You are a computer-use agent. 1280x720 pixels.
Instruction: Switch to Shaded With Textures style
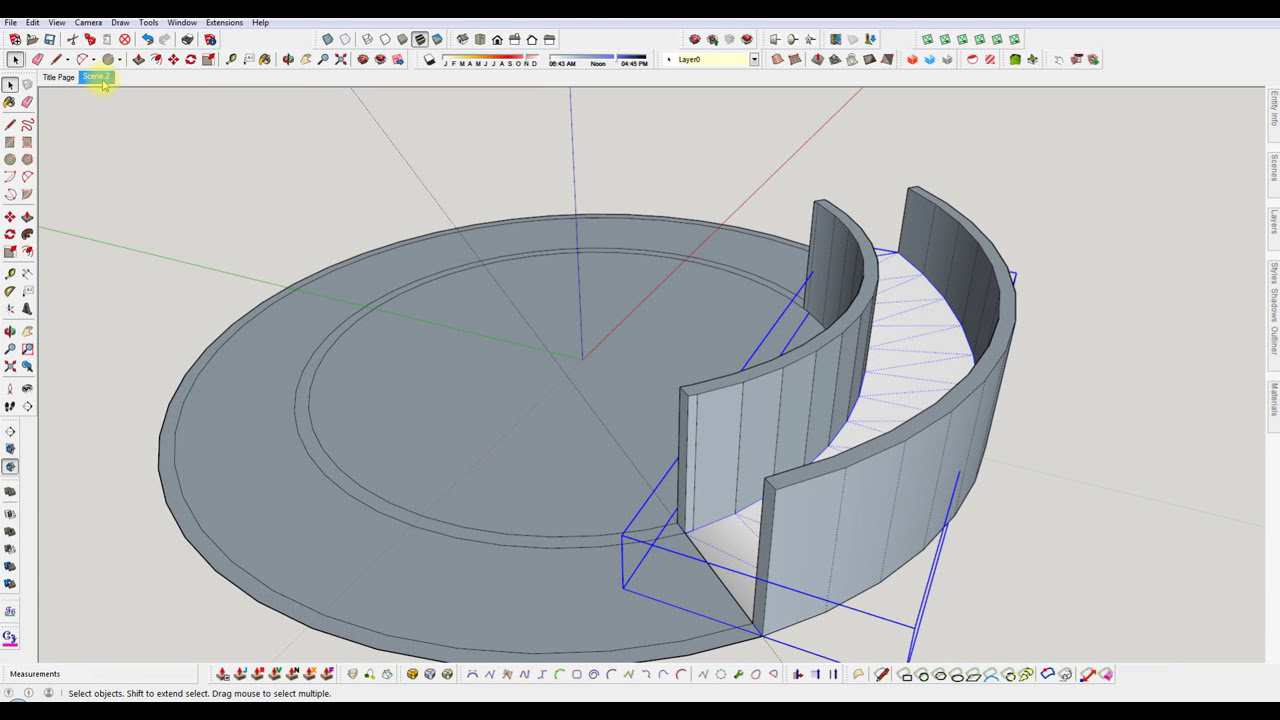pyautogui.click(x=419, y=40)
